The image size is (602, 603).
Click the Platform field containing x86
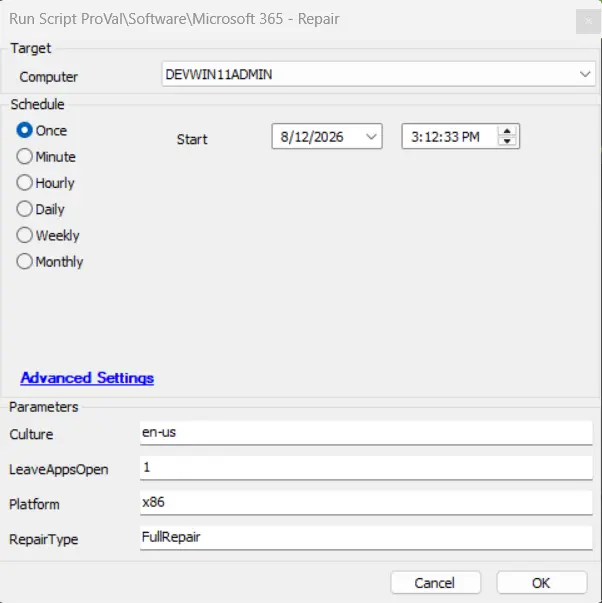pos(366,503)
